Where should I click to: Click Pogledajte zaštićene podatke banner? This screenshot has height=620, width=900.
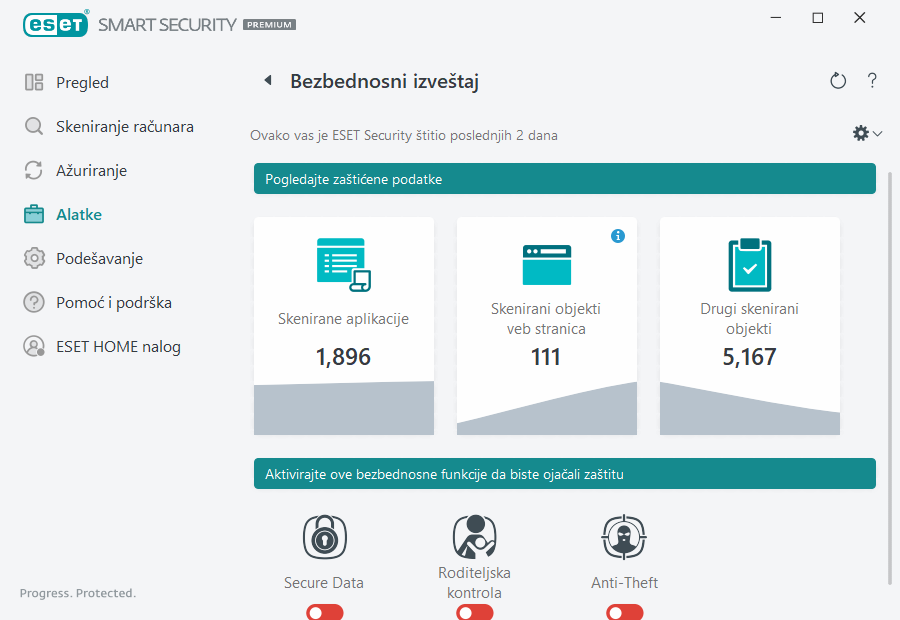[564, 179]
